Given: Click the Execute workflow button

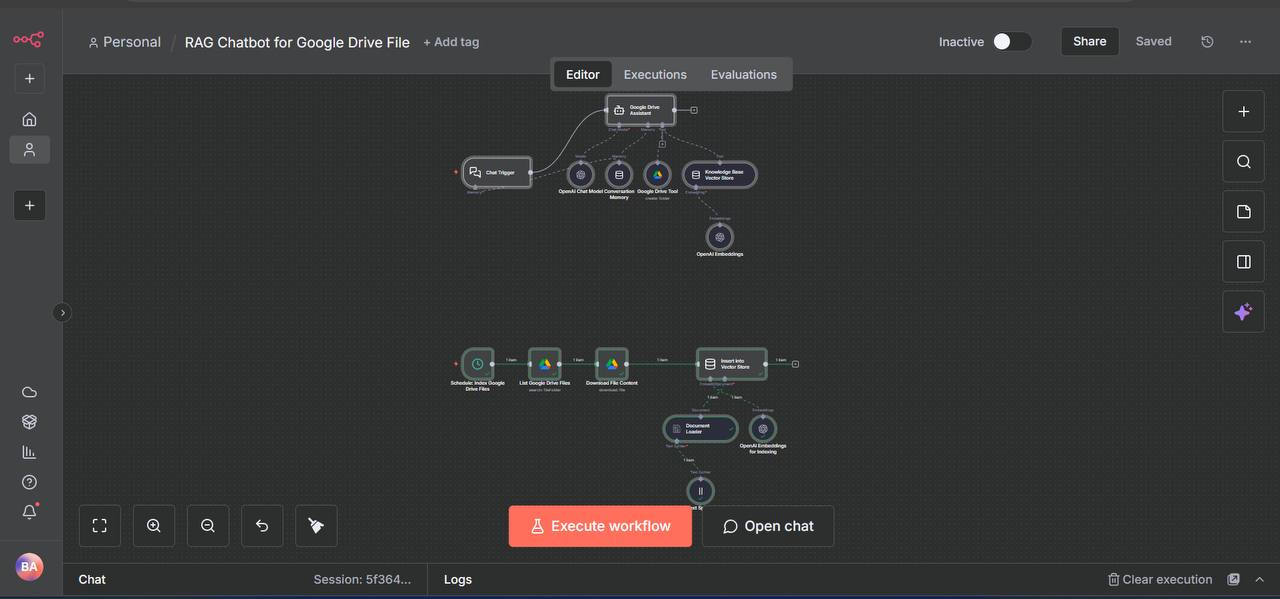Looking at the screenshot, I should click(x=600, y=526).
